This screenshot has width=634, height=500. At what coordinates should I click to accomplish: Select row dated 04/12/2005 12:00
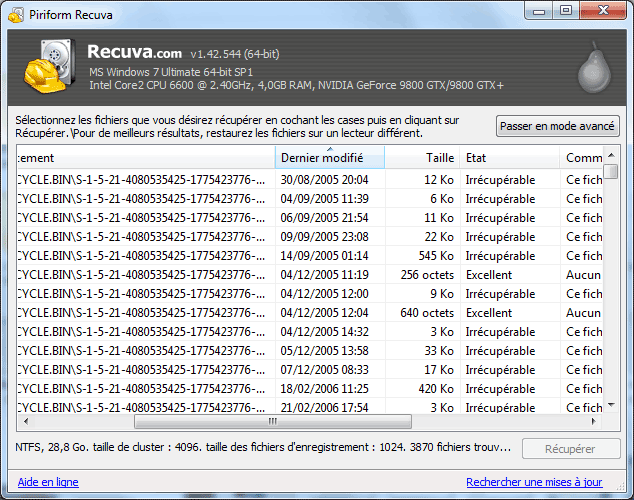click(310, 294)
